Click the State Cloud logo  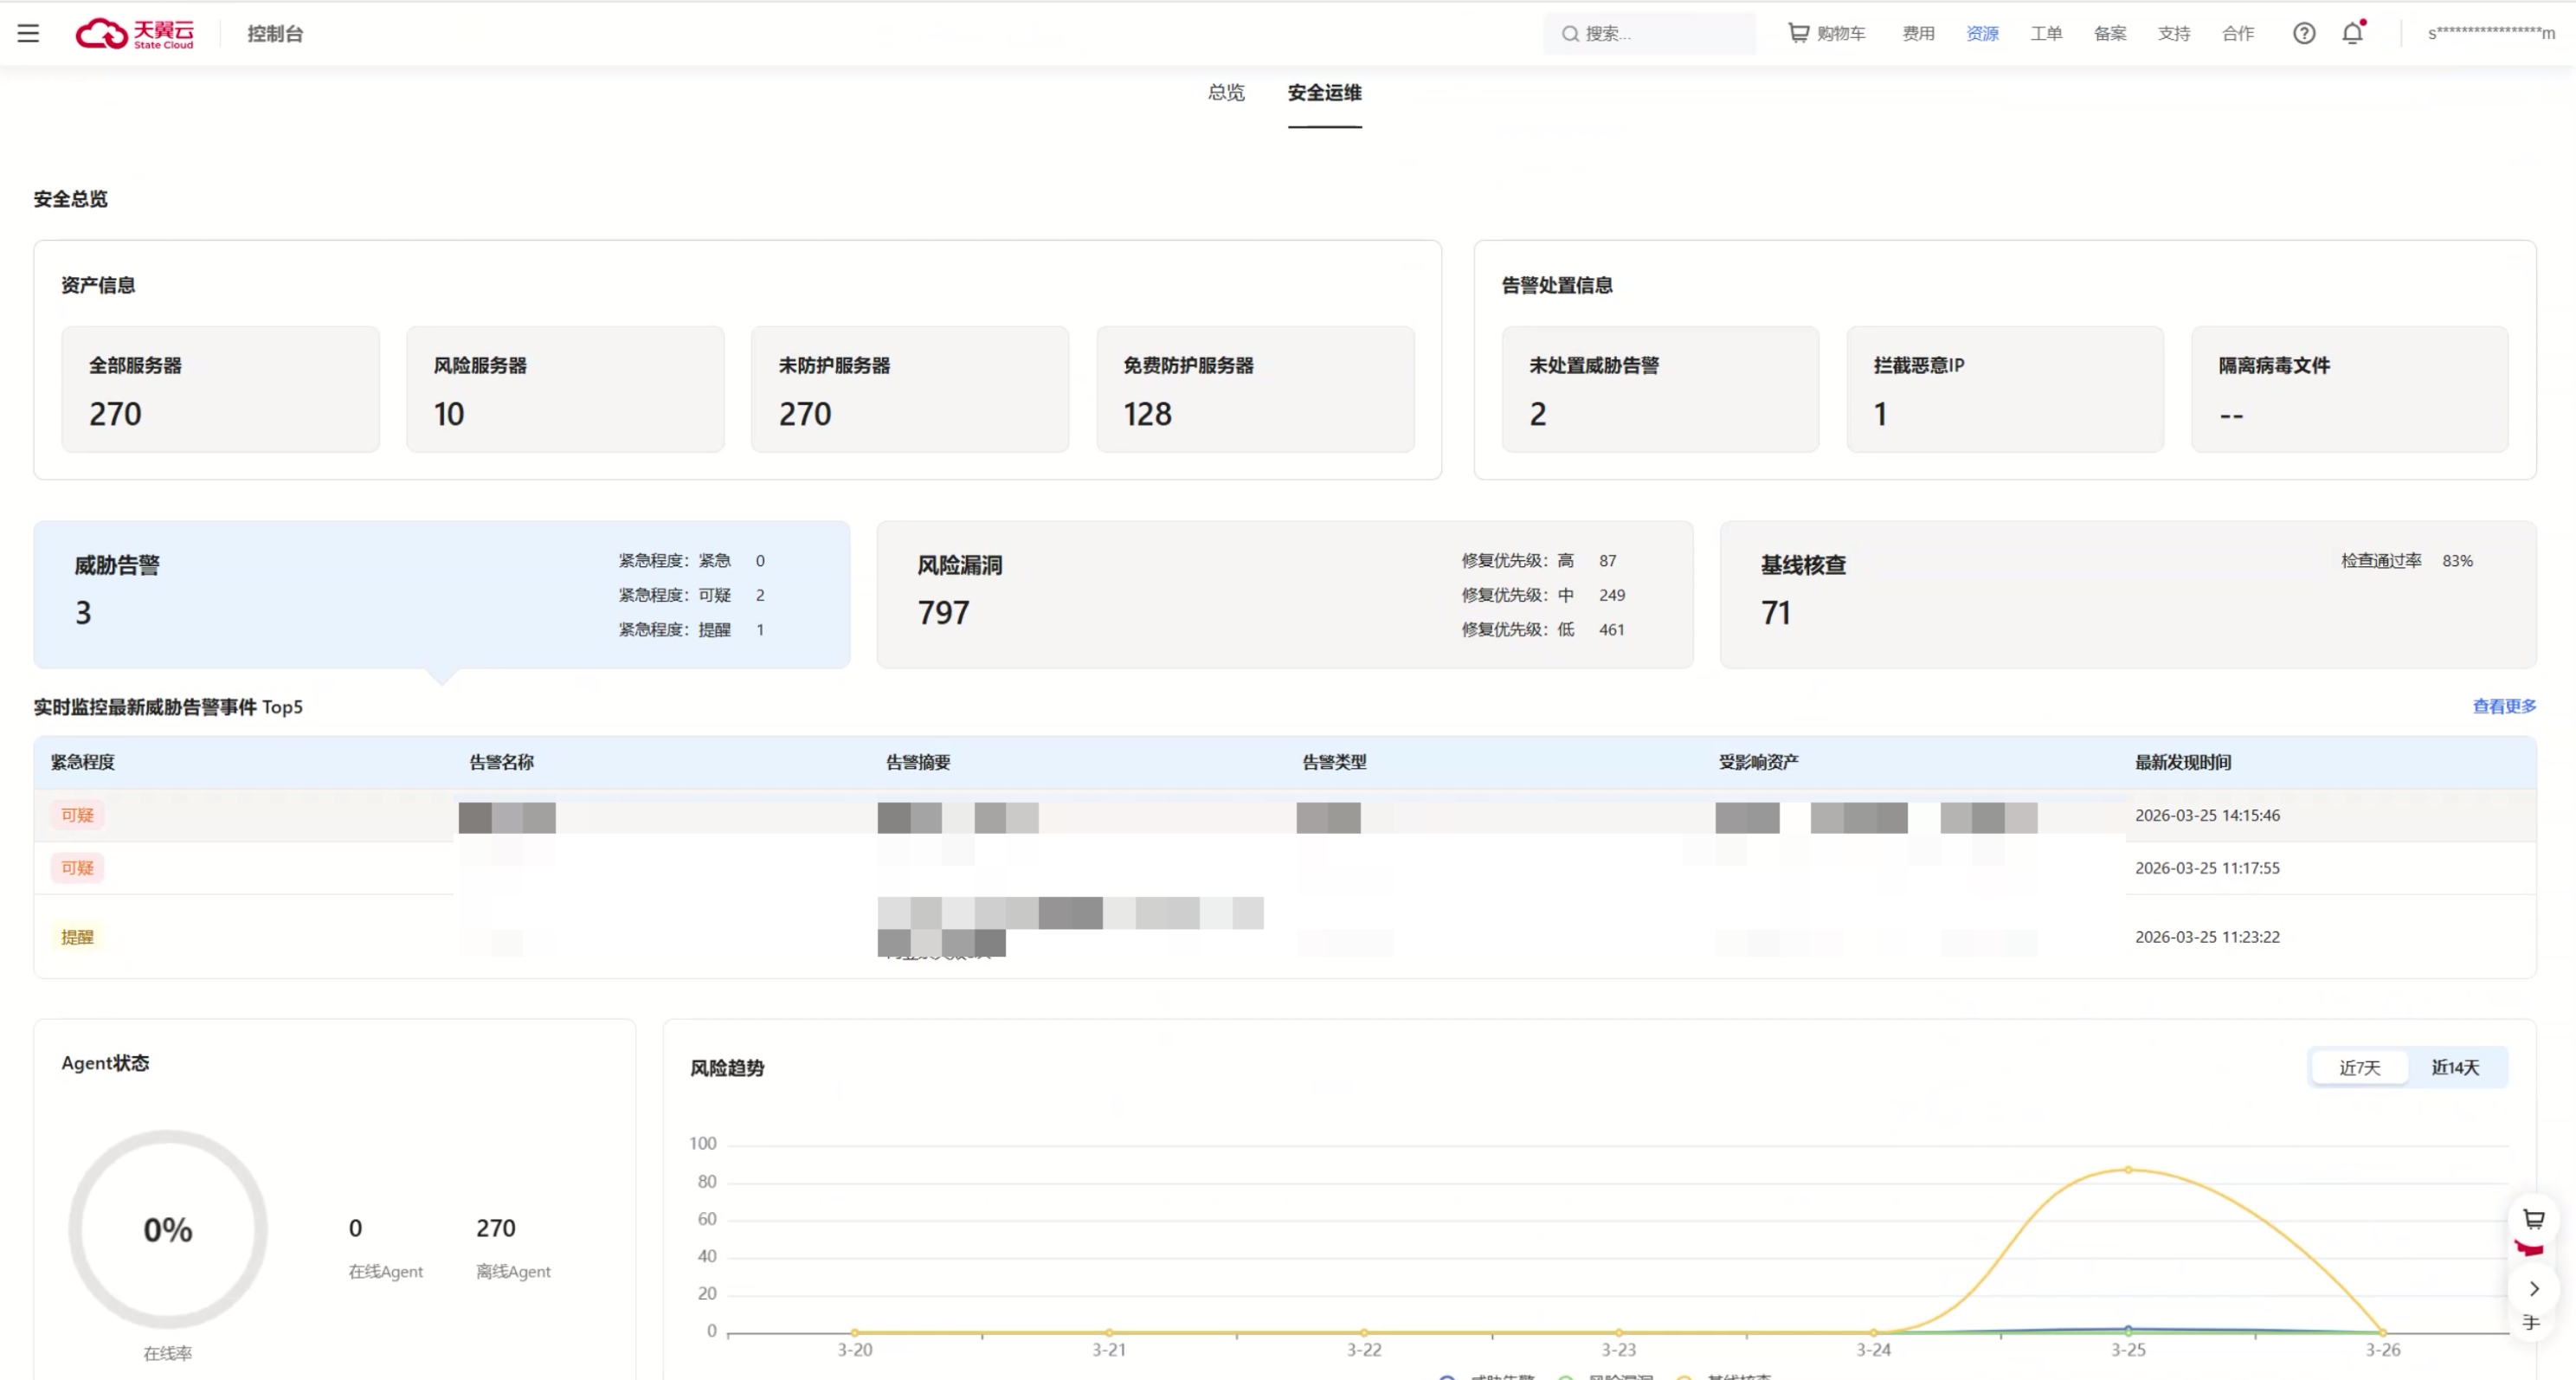(x=135, y=33)
